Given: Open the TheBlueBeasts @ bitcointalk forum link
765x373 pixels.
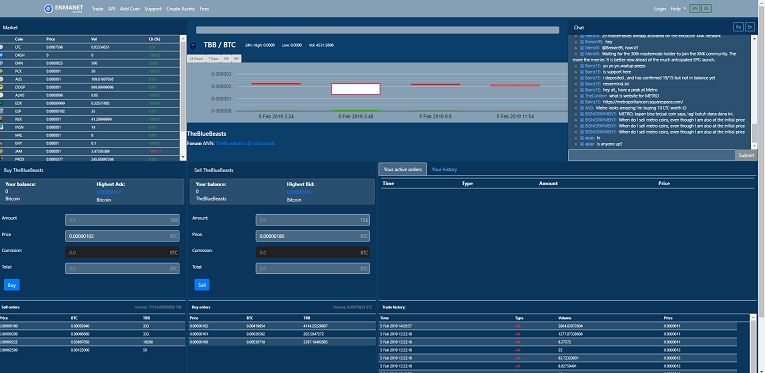Looking at the screenshot, I should [246, 143].
